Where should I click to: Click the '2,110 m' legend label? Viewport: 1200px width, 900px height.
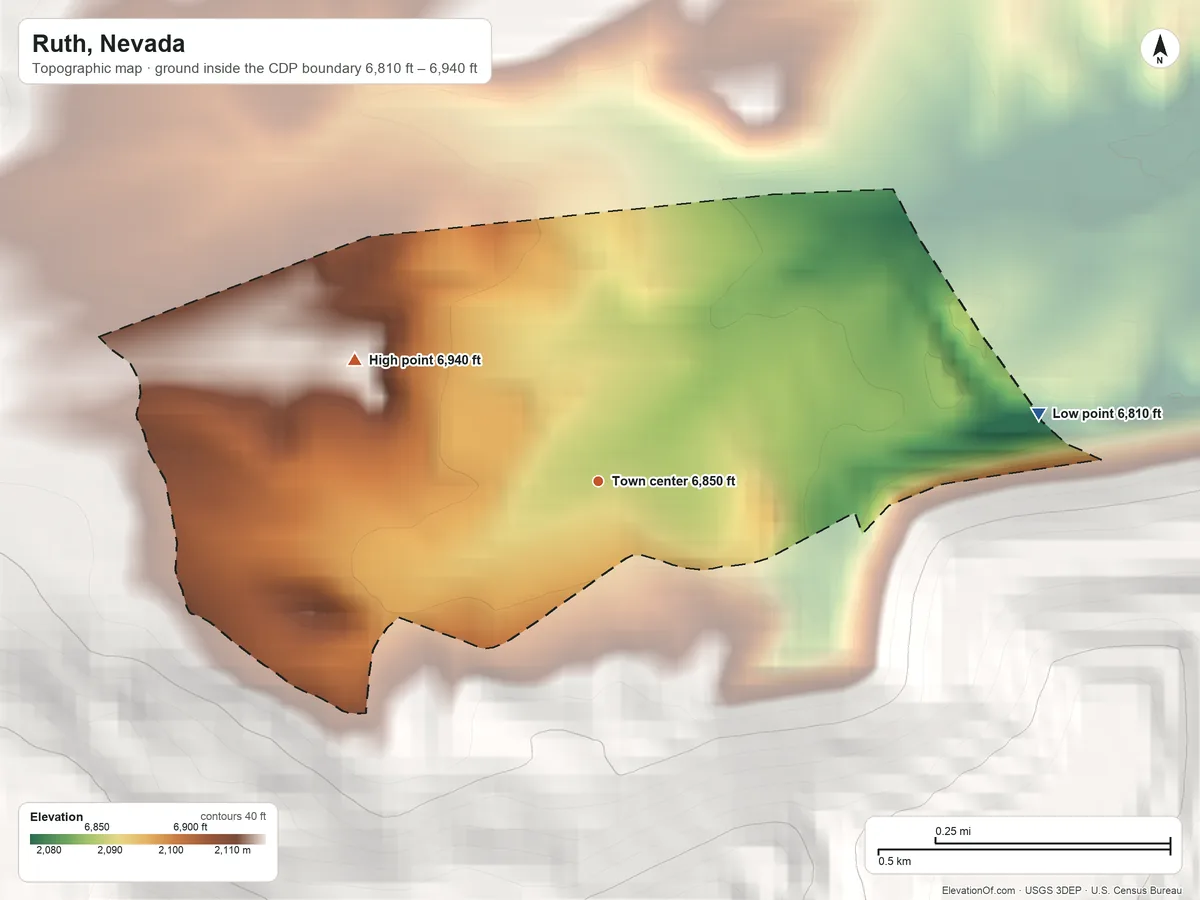[x=231, y=850]
